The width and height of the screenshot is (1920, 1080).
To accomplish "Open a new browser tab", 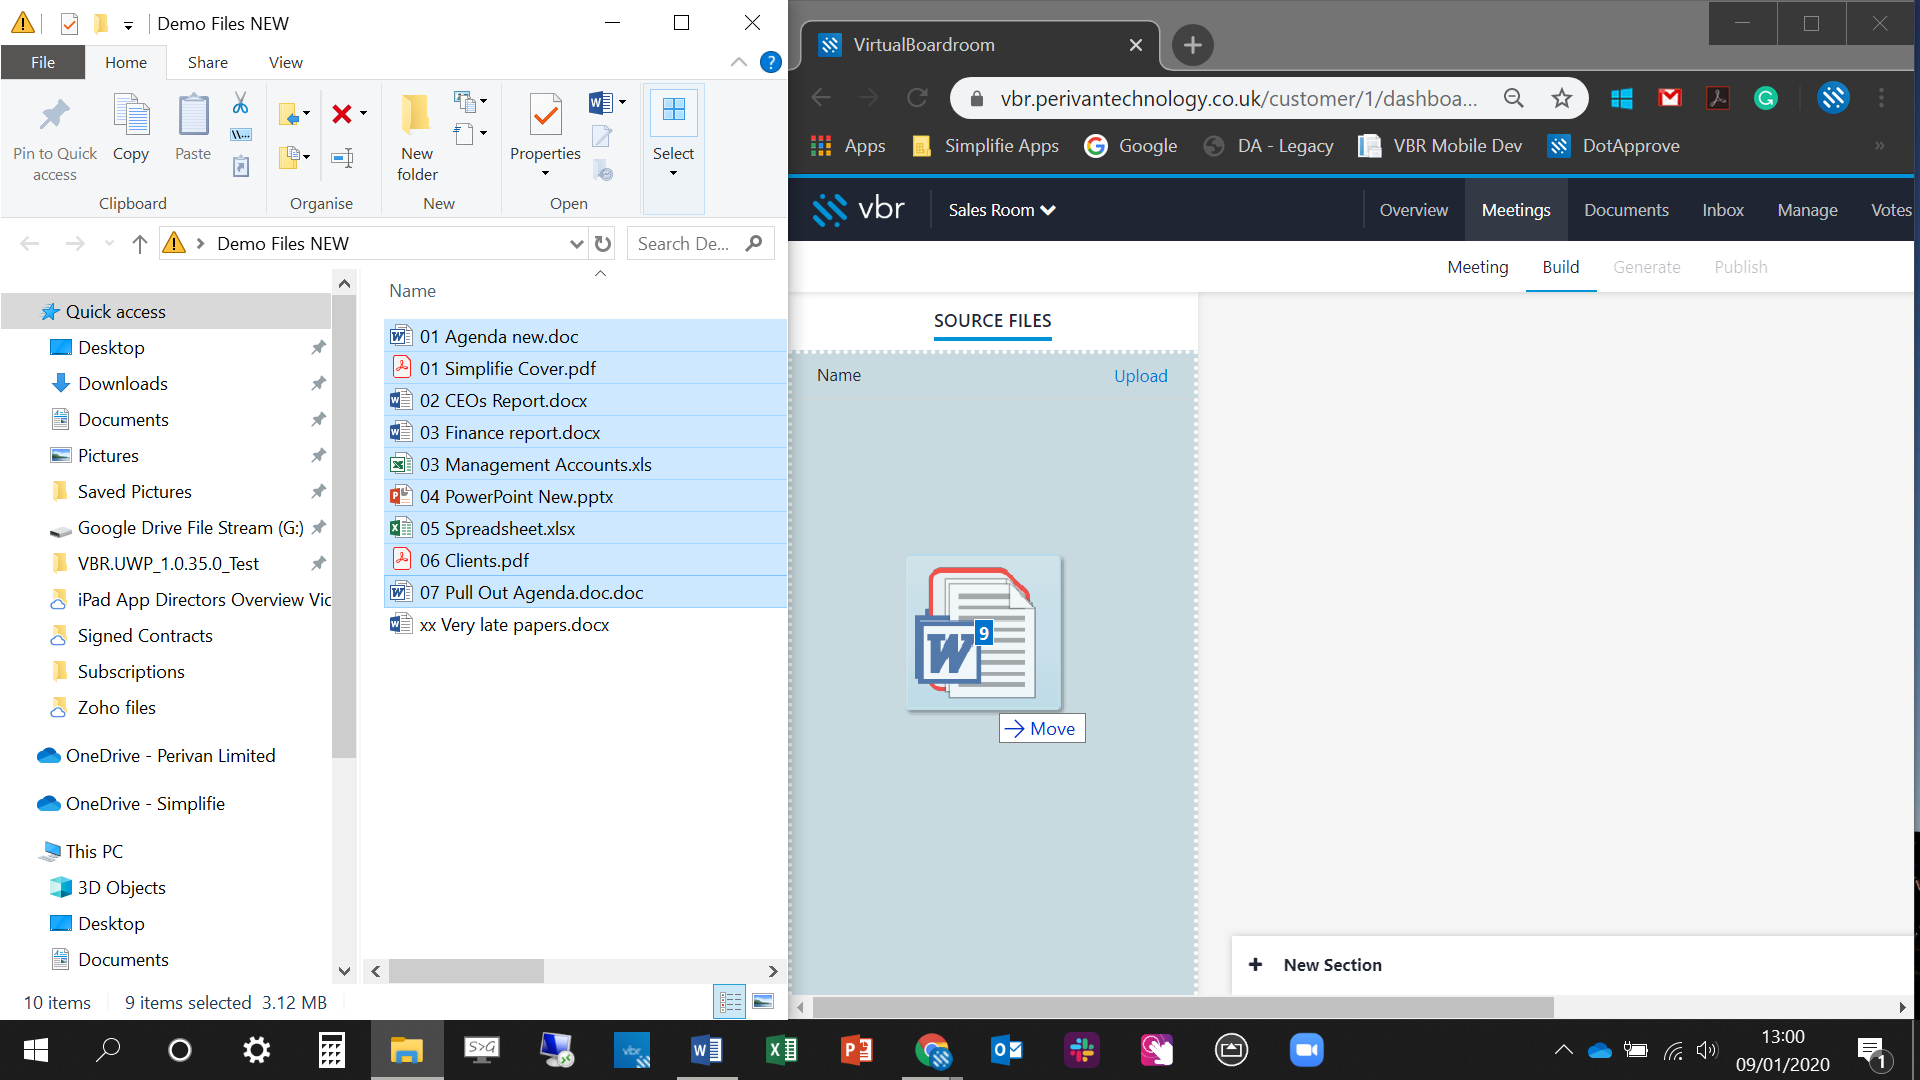I will [1192, 45].
